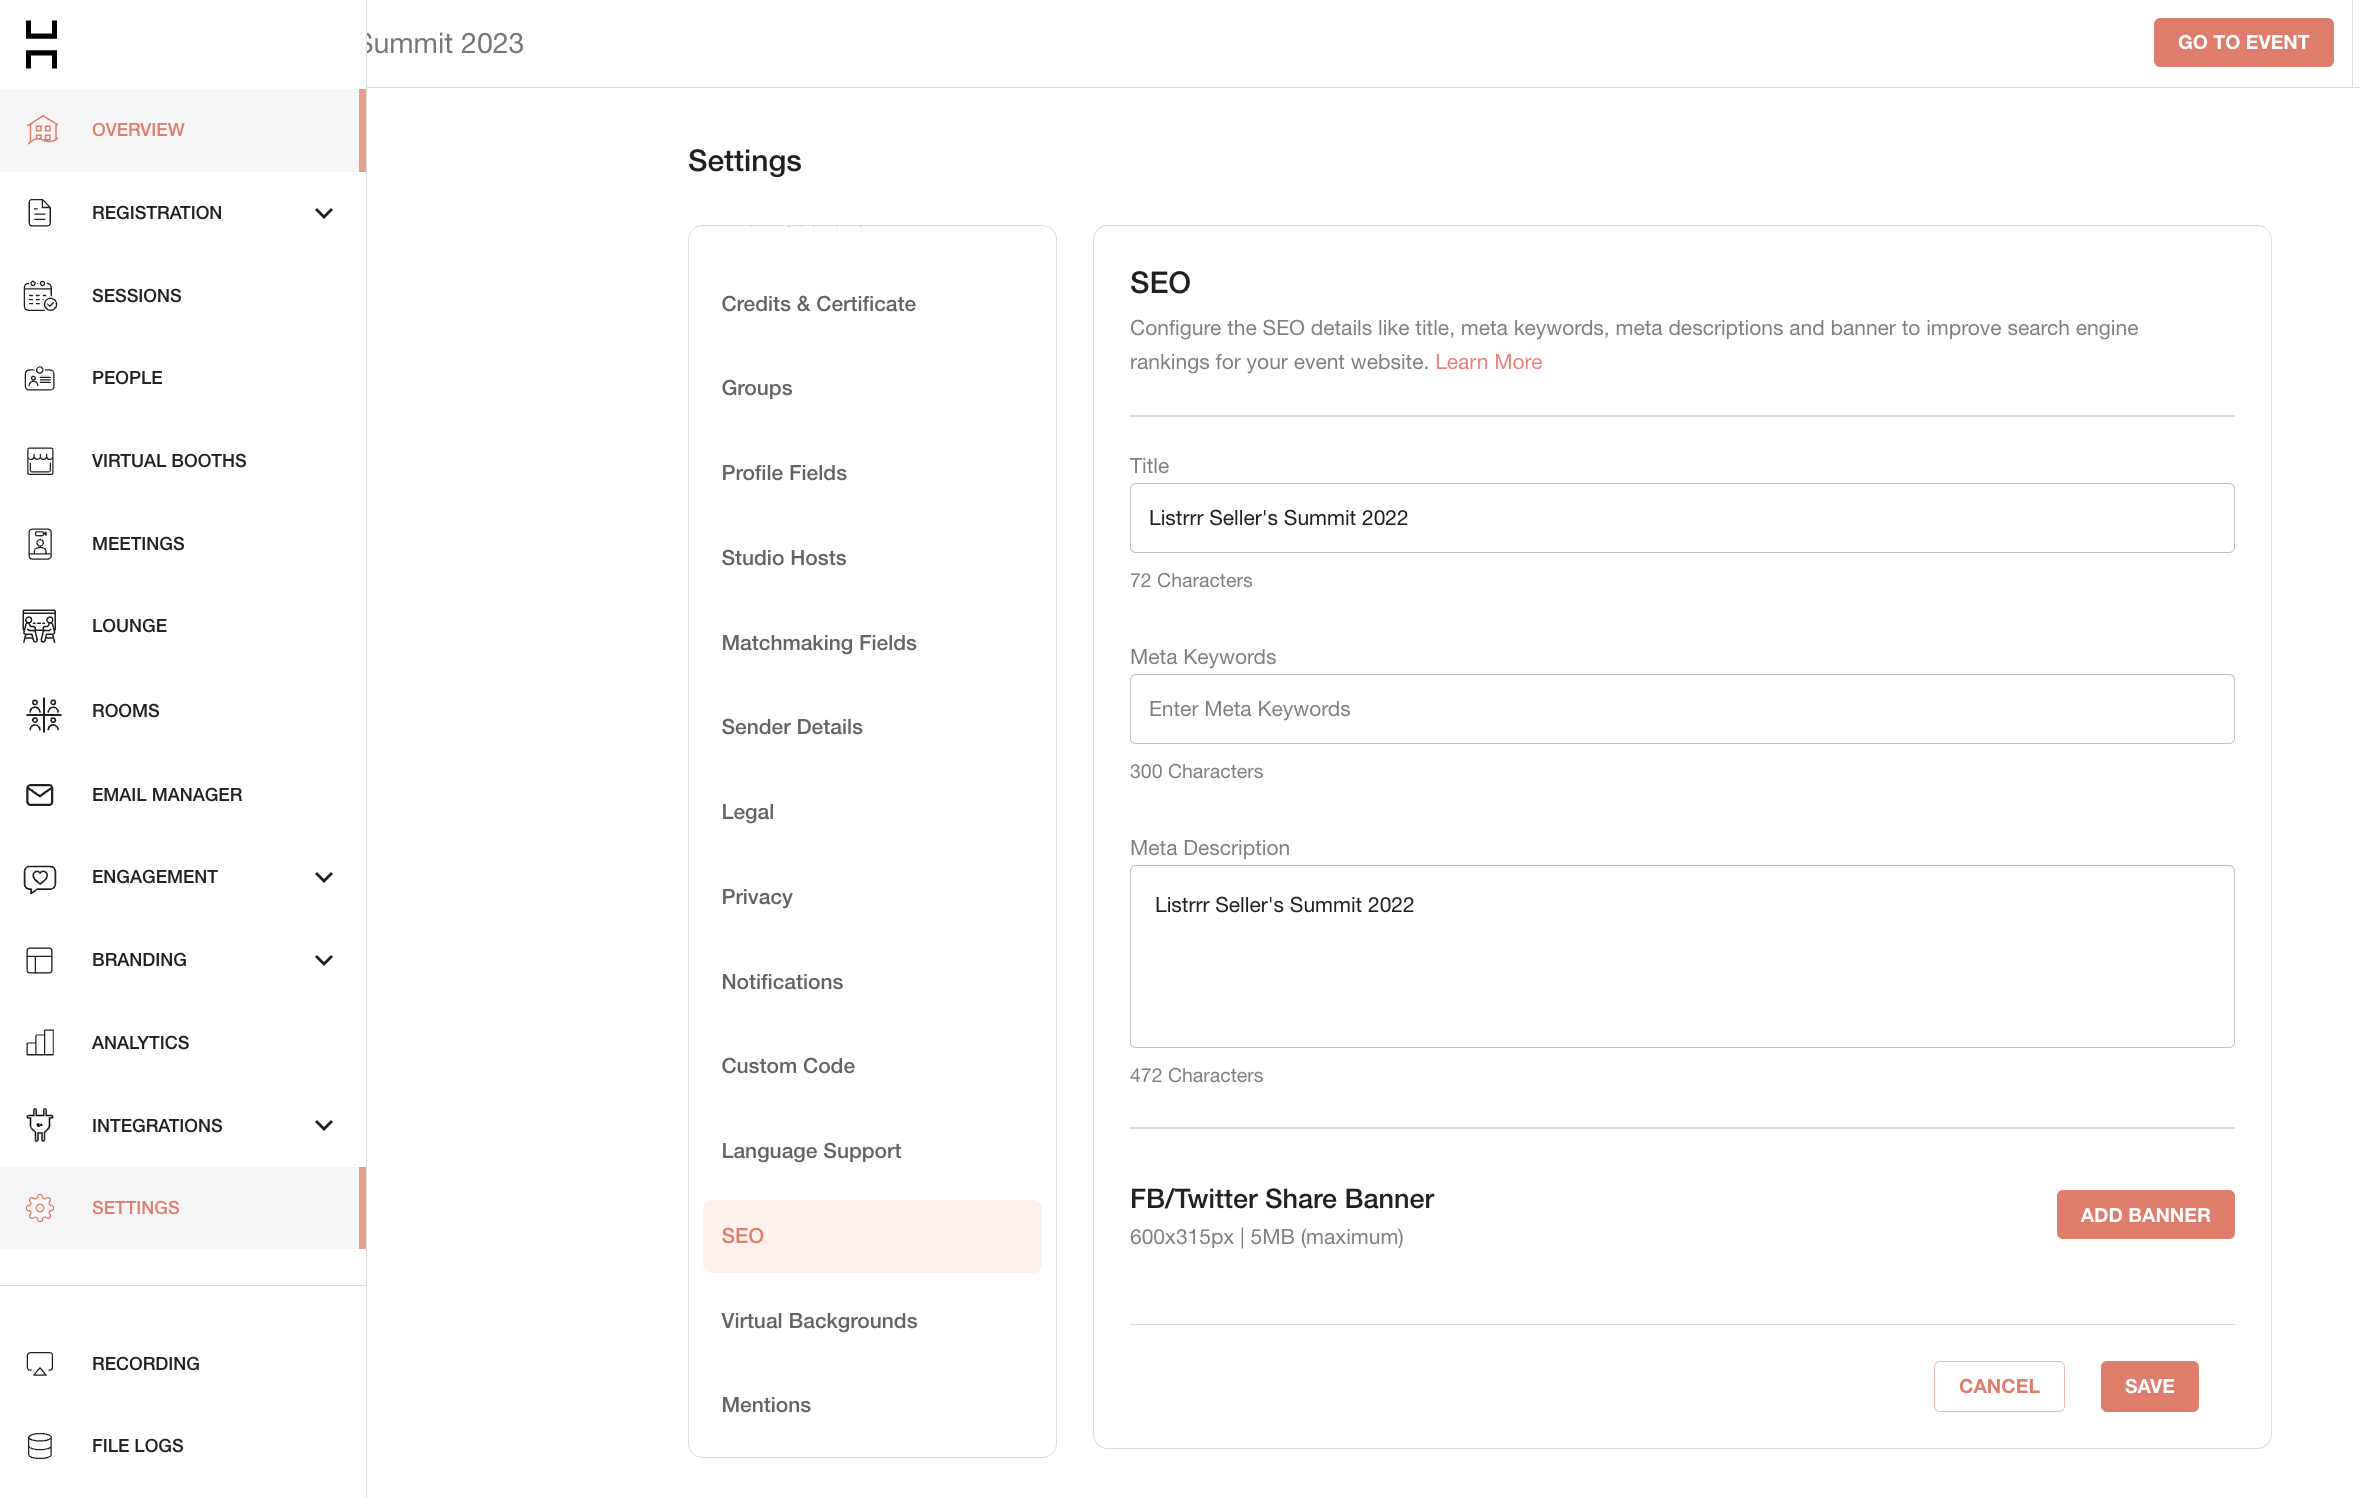The height and width of the screenshot is (1498, 2360).
Task: Focus the Meta Description text area
Action: pos(1682,957)
